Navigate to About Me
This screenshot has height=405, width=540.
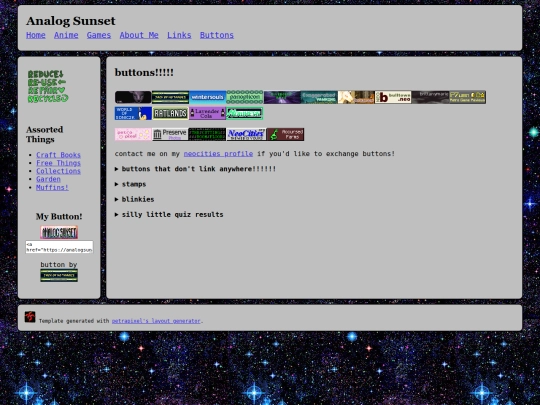pyautogui.click(x=139, y=35)
